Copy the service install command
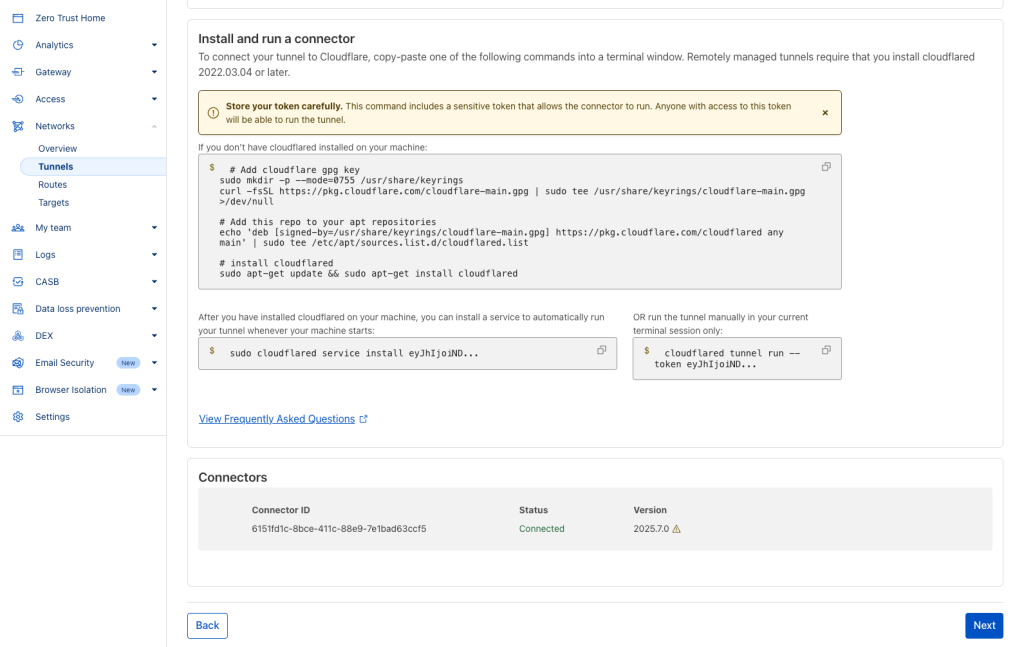Image resolution: width=1024 pixels, height=647 pixels. pos(601,350)
